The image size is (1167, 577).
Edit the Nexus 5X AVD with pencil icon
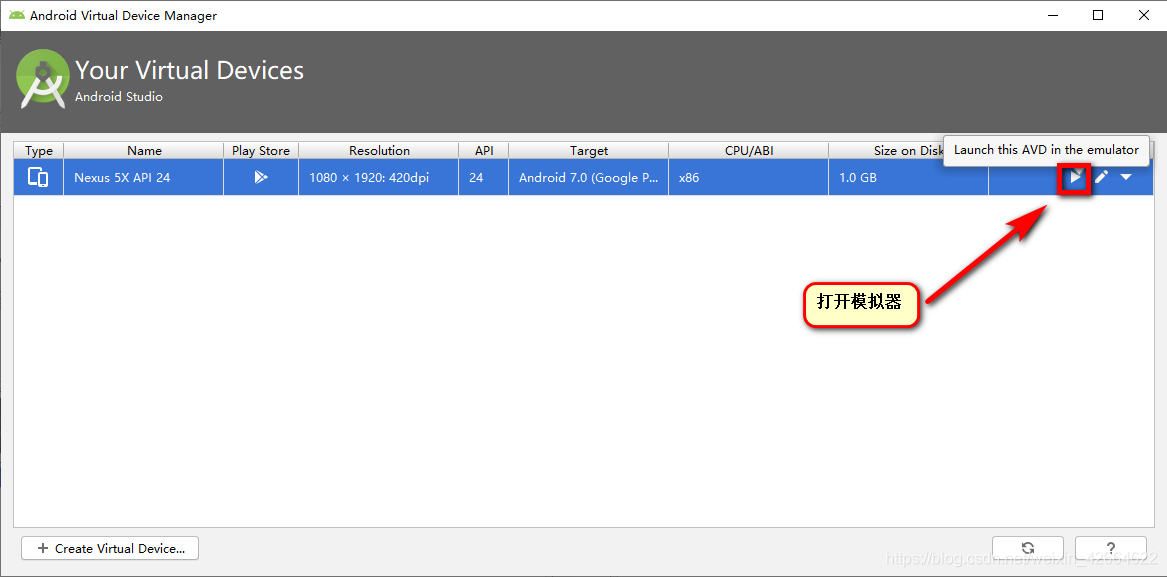coord(1102,177)
